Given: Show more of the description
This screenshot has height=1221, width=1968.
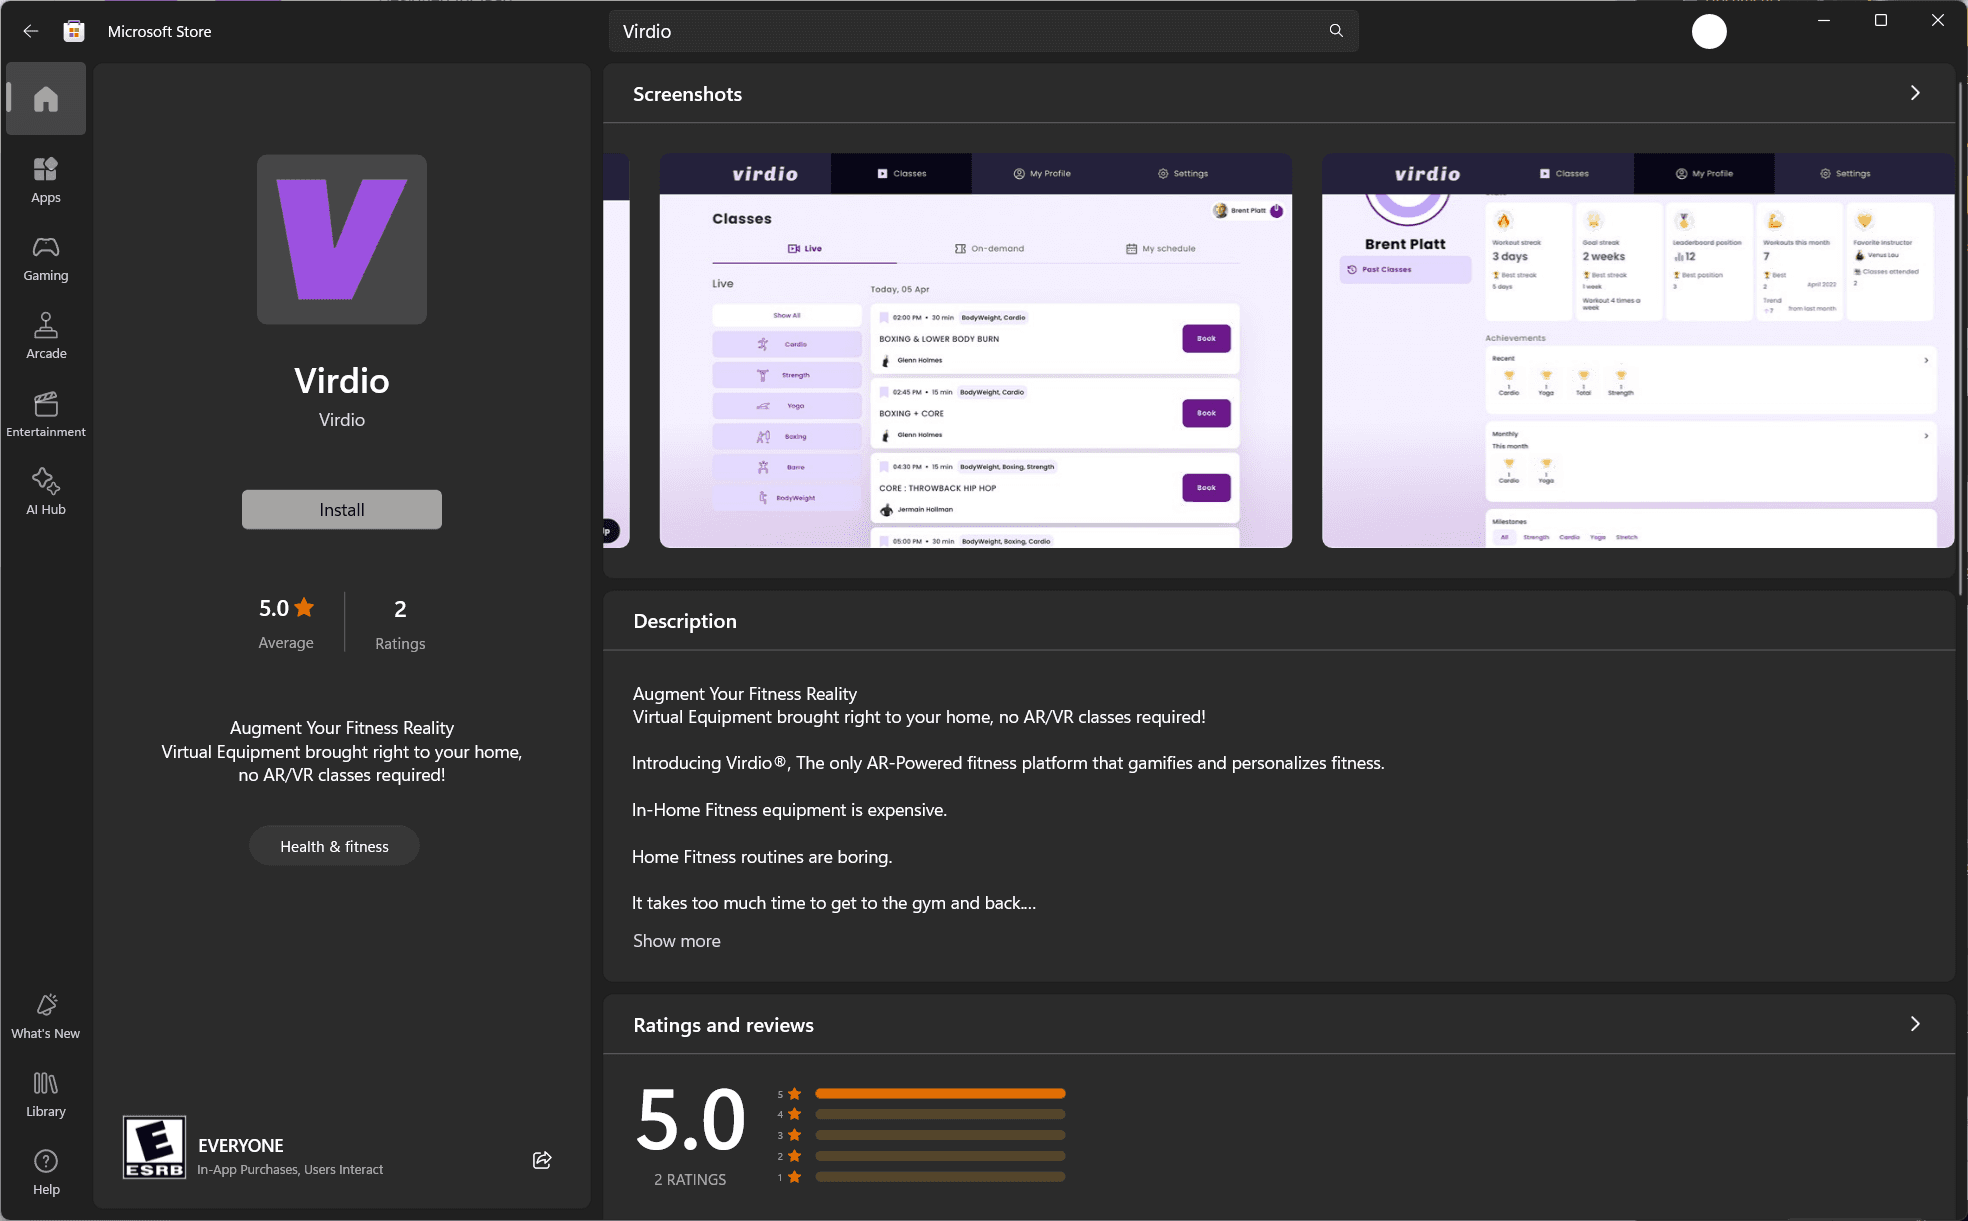Looking at the screenshot, I should (676, 941).
